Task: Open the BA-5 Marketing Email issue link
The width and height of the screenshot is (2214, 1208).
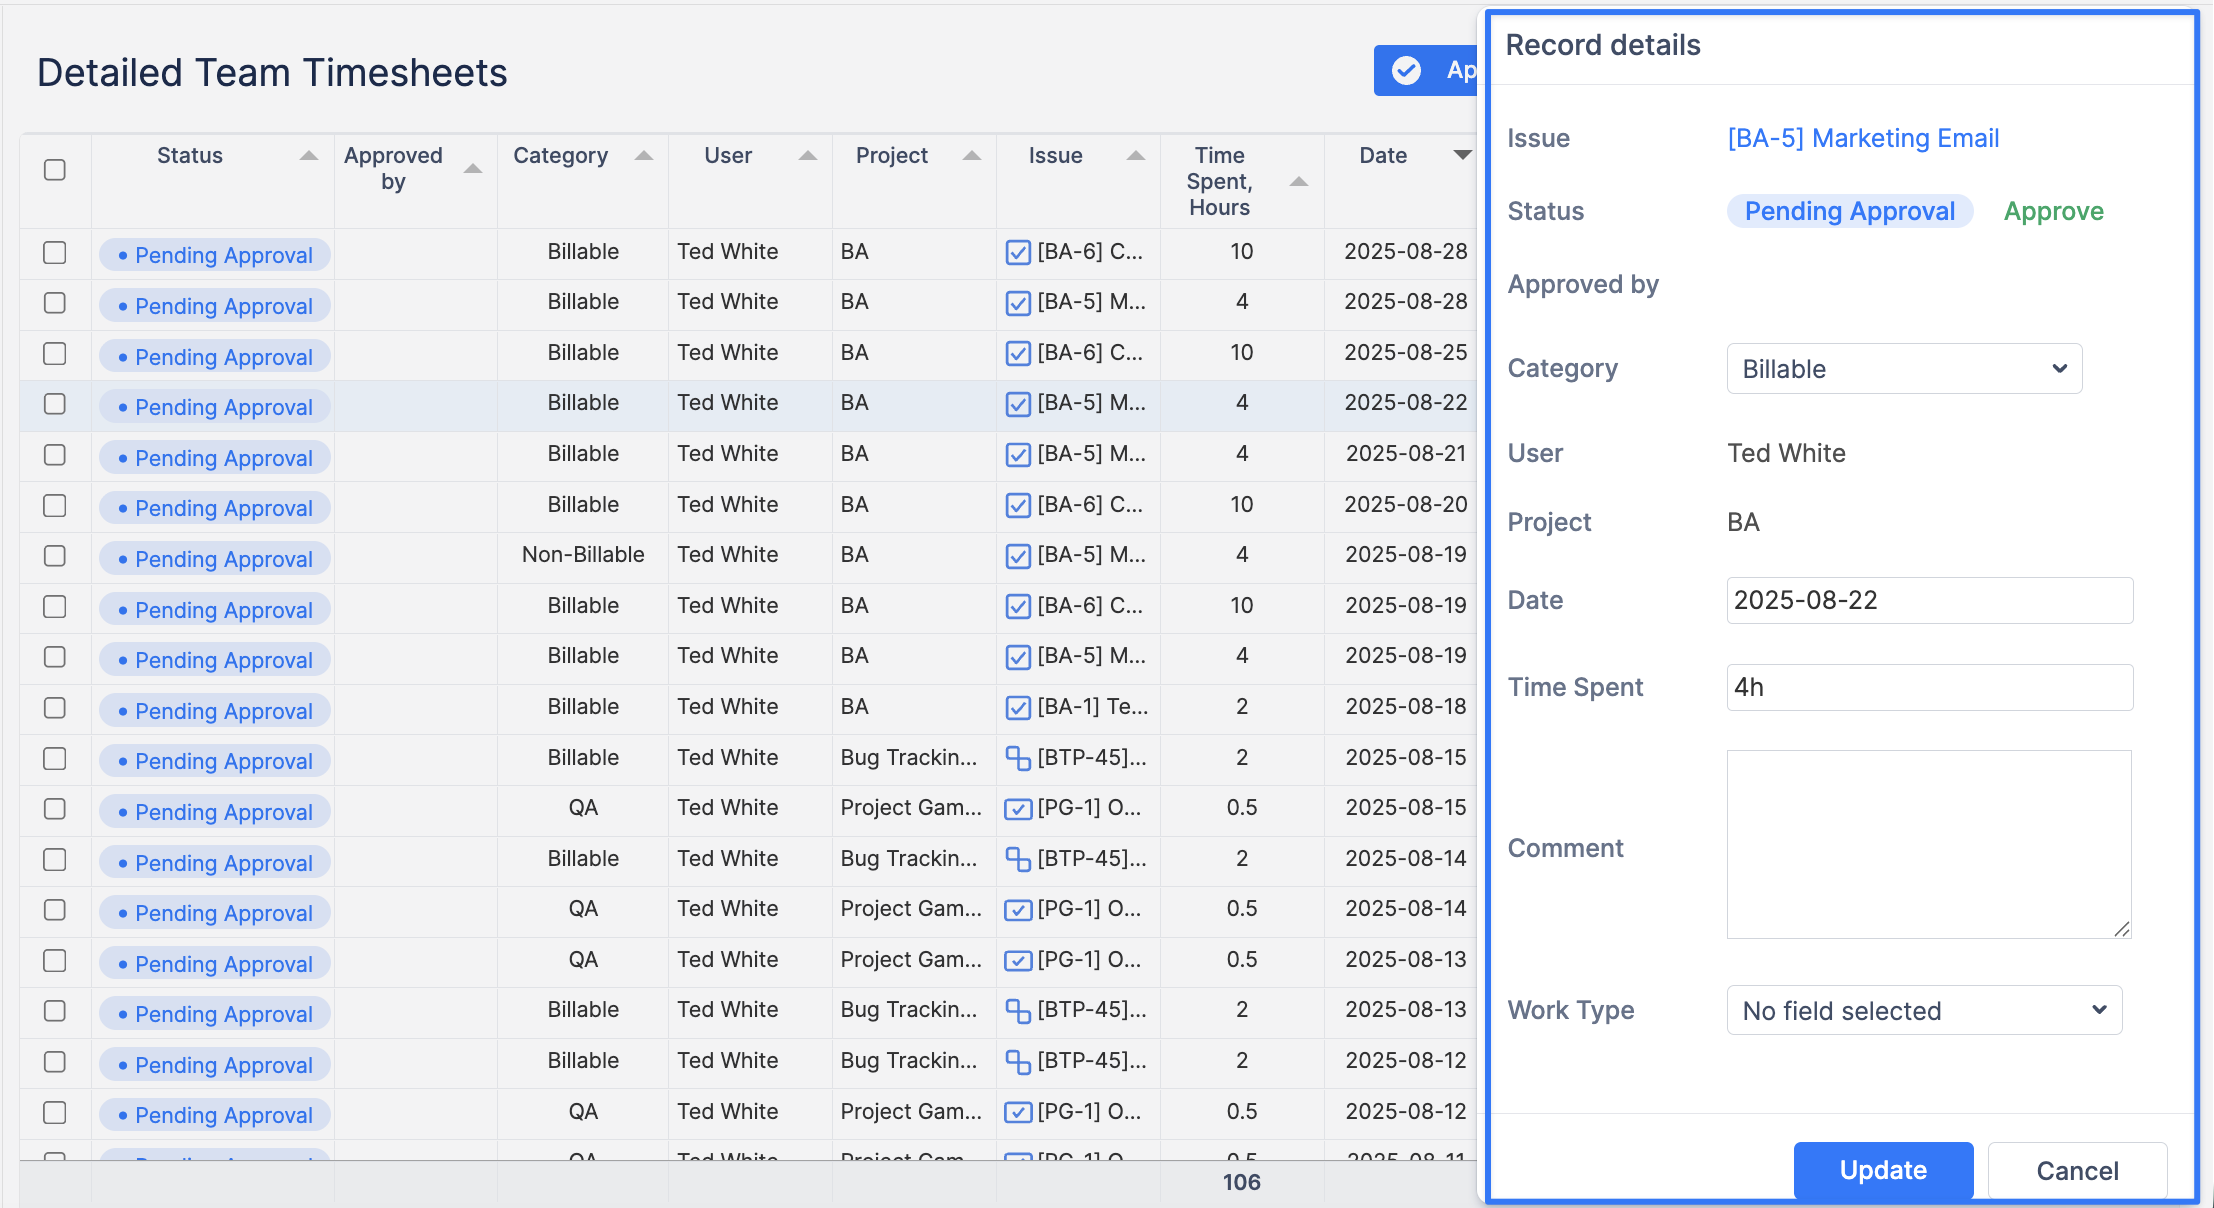Action: 1863,138
